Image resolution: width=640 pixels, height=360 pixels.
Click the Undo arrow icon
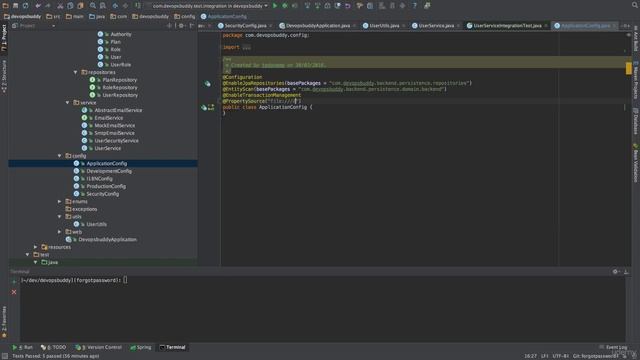(x=38, y=6)
